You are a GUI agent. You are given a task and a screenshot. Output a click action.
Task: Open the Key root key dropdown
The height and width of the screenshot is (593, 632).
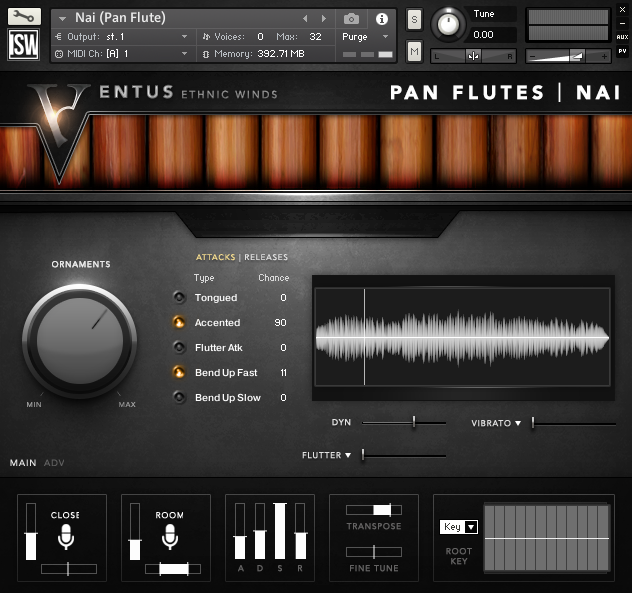tap(459, 527)
